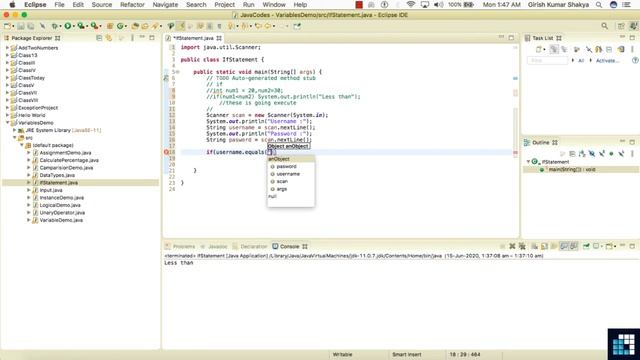This screenshot has height=360, width=640.
Task: Toggle Hide Non-Public Members in Outline
Action: pos(611,153)
